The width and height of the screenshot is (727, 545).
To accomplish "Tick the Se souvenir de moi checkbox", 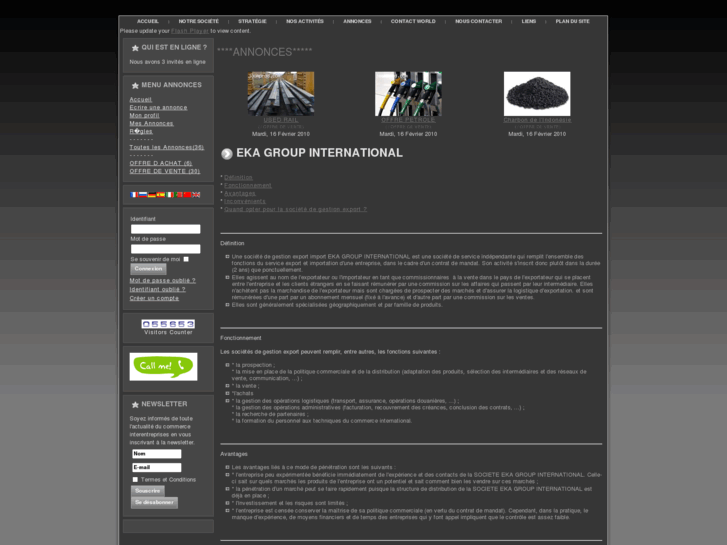I will point(186,259).
